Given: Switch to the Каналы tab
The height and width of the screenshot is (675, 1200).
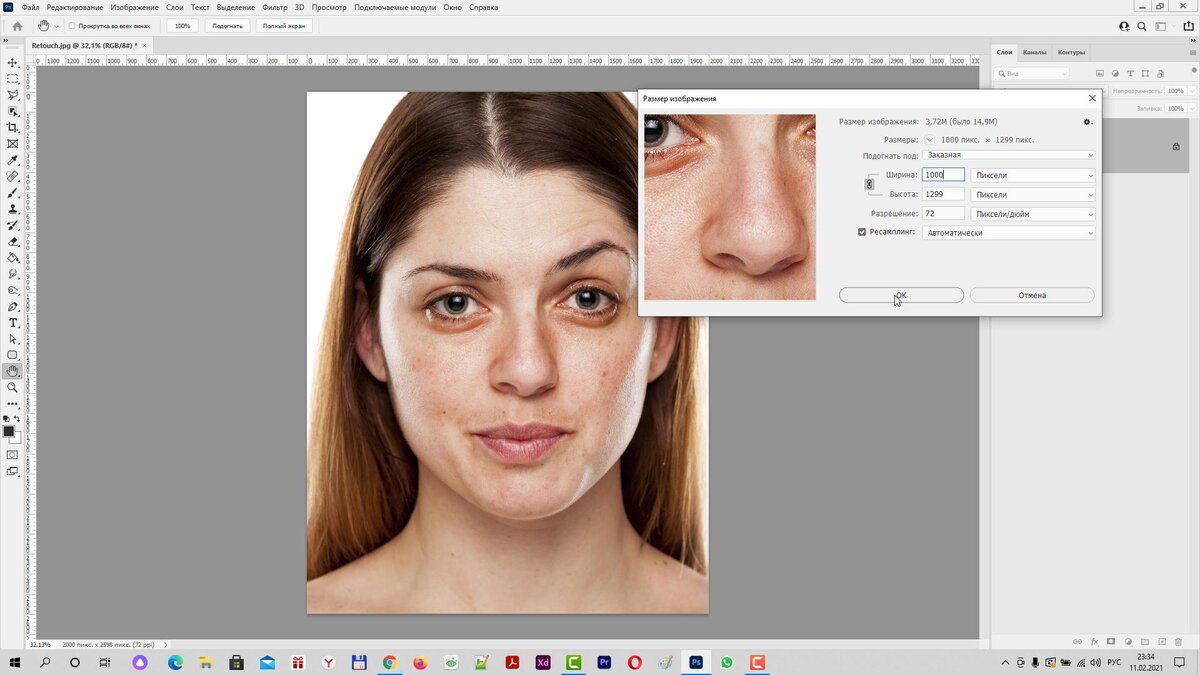Looking at the screenshot, I should point(1034,52).
